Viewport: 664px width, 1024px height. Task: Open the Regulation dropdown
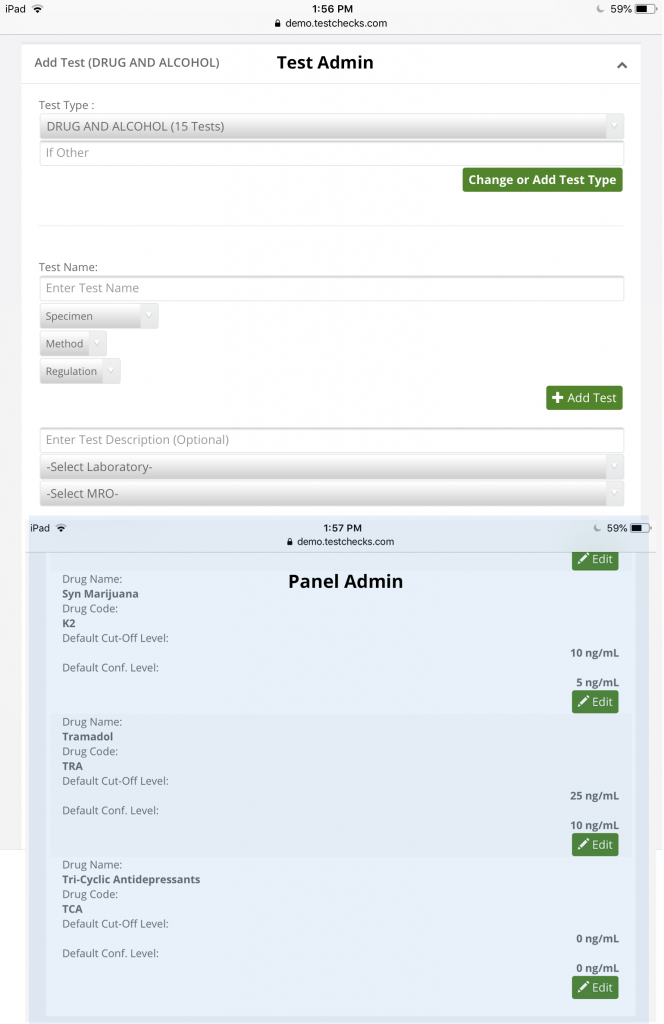click(x=80, y=371)
